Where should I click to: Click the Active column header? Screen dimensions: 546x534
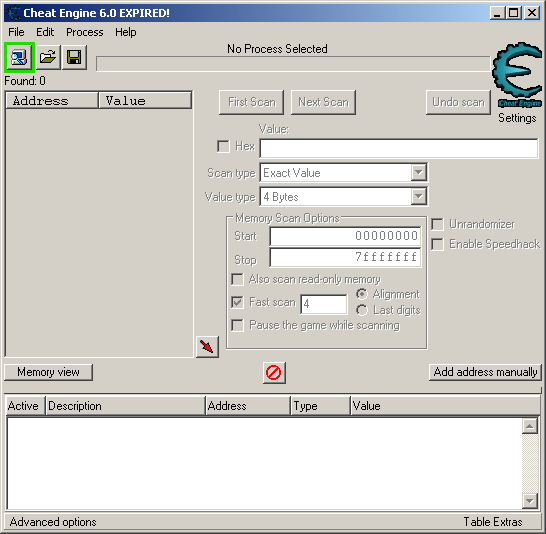point(25,406)
